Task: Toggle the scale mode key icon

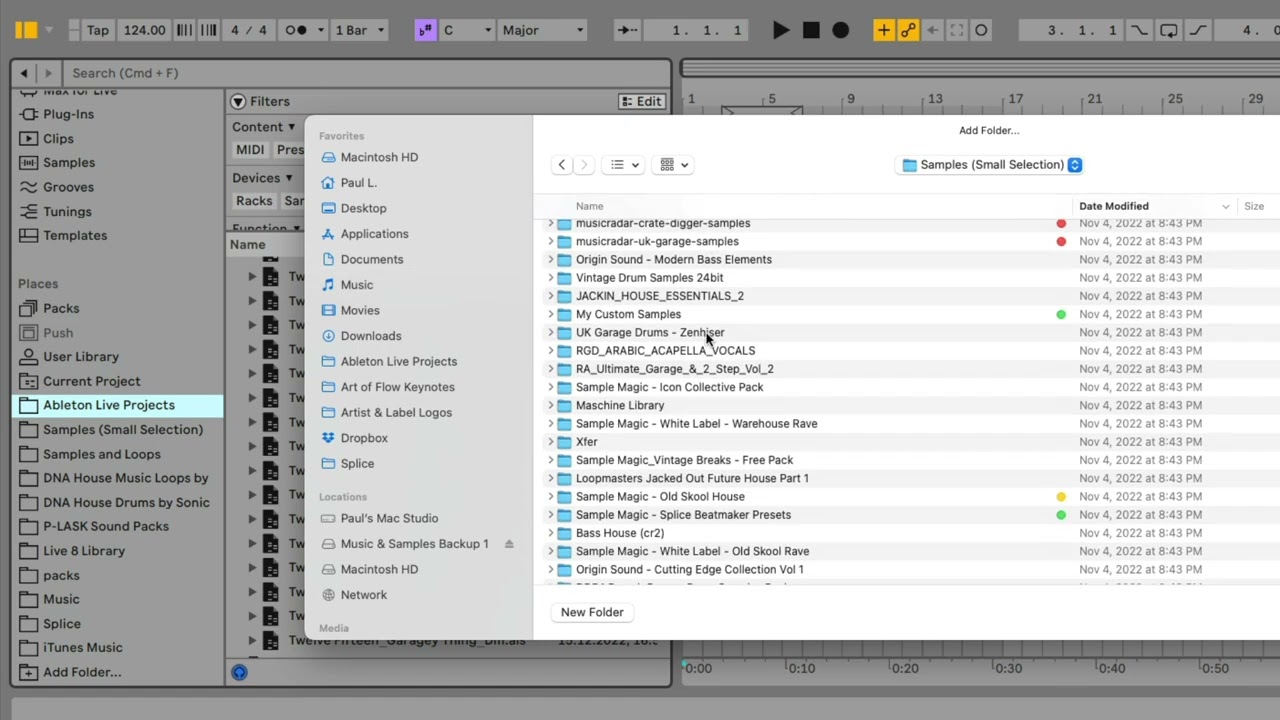Action: 425,30
